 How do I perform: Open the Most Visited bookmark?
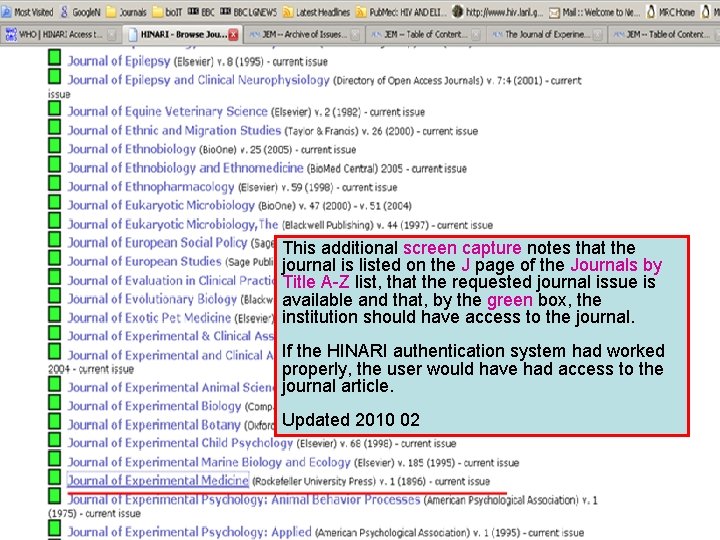pos(28,12)
